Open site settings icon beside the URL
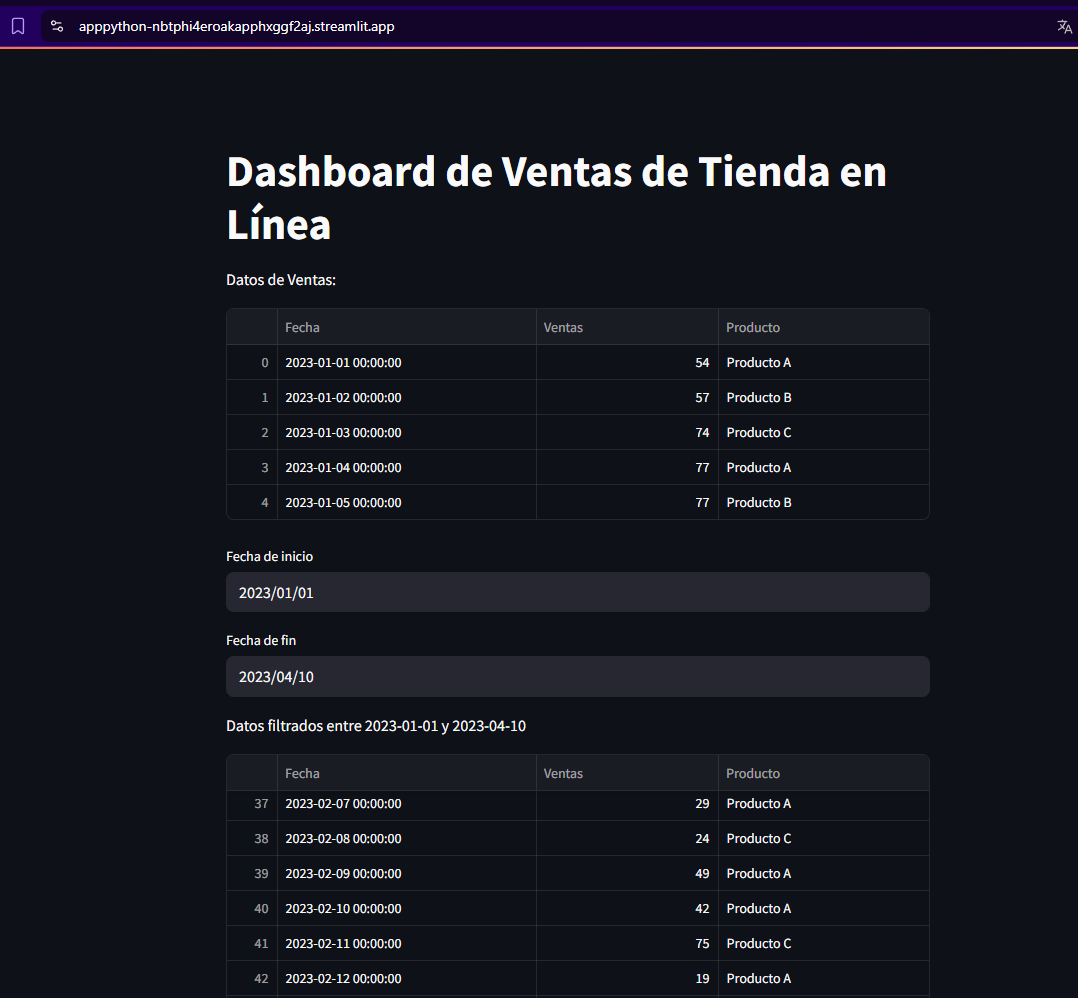 (57, 26)
